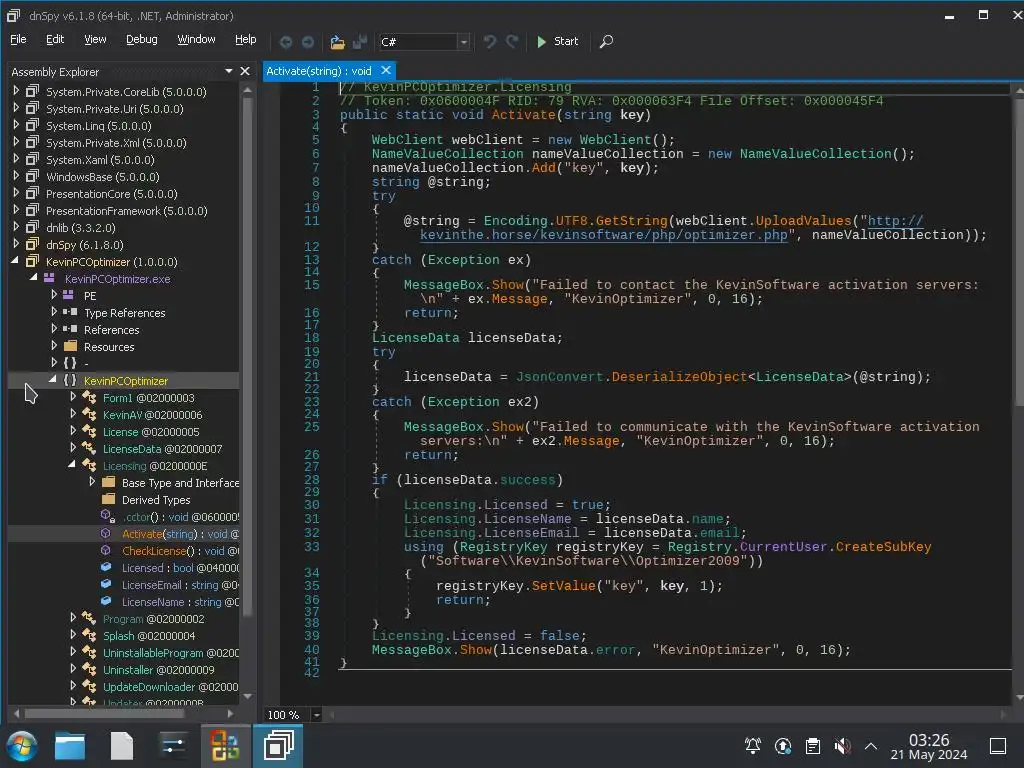Open the Start menu orb
1024x768 pixels.
coord(22,746)
